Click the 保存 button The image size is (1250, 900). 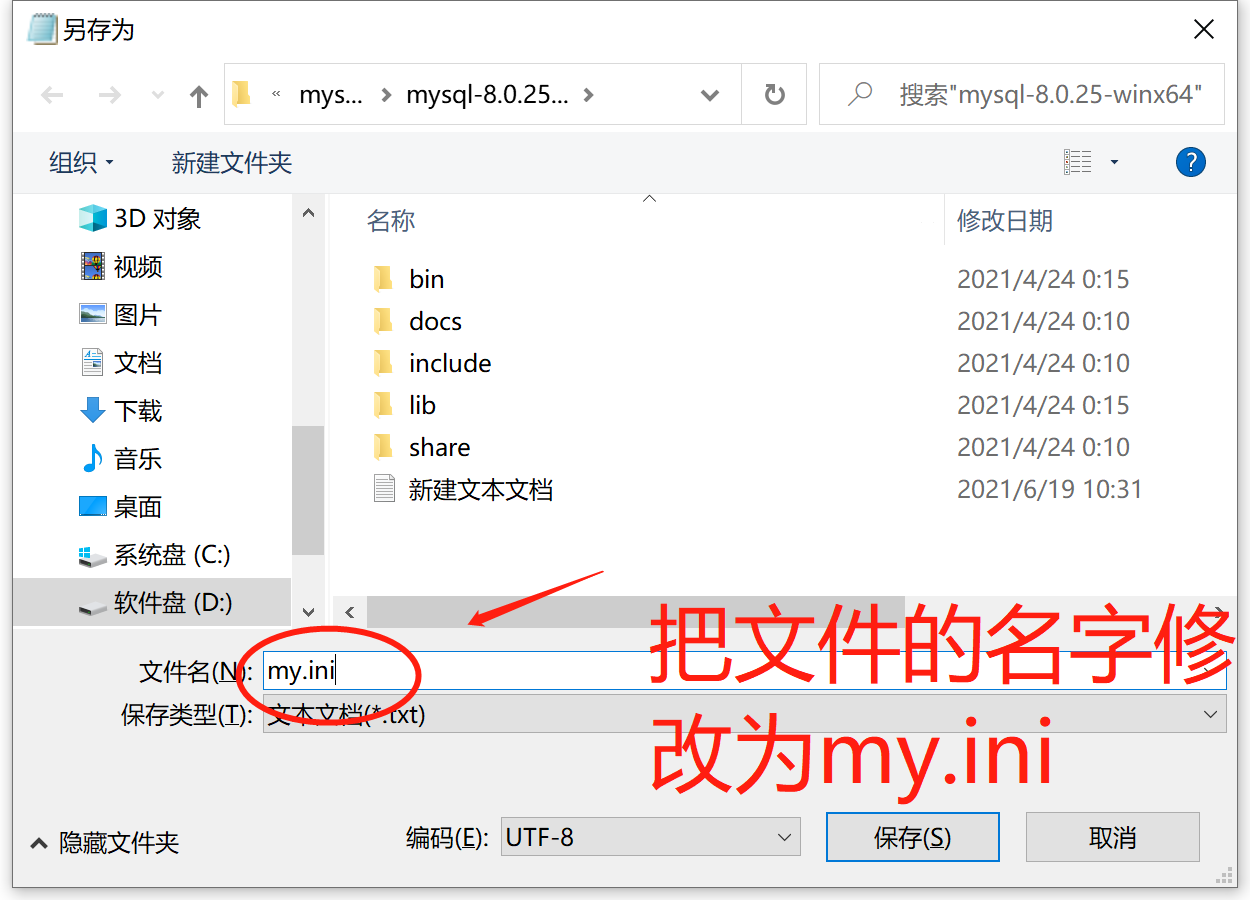coord(912,837)
